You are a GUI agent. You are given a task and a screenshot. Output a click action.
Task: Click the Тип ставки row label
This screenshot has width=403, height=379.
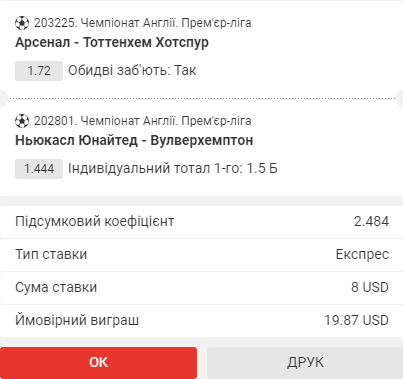click(51, 255)
